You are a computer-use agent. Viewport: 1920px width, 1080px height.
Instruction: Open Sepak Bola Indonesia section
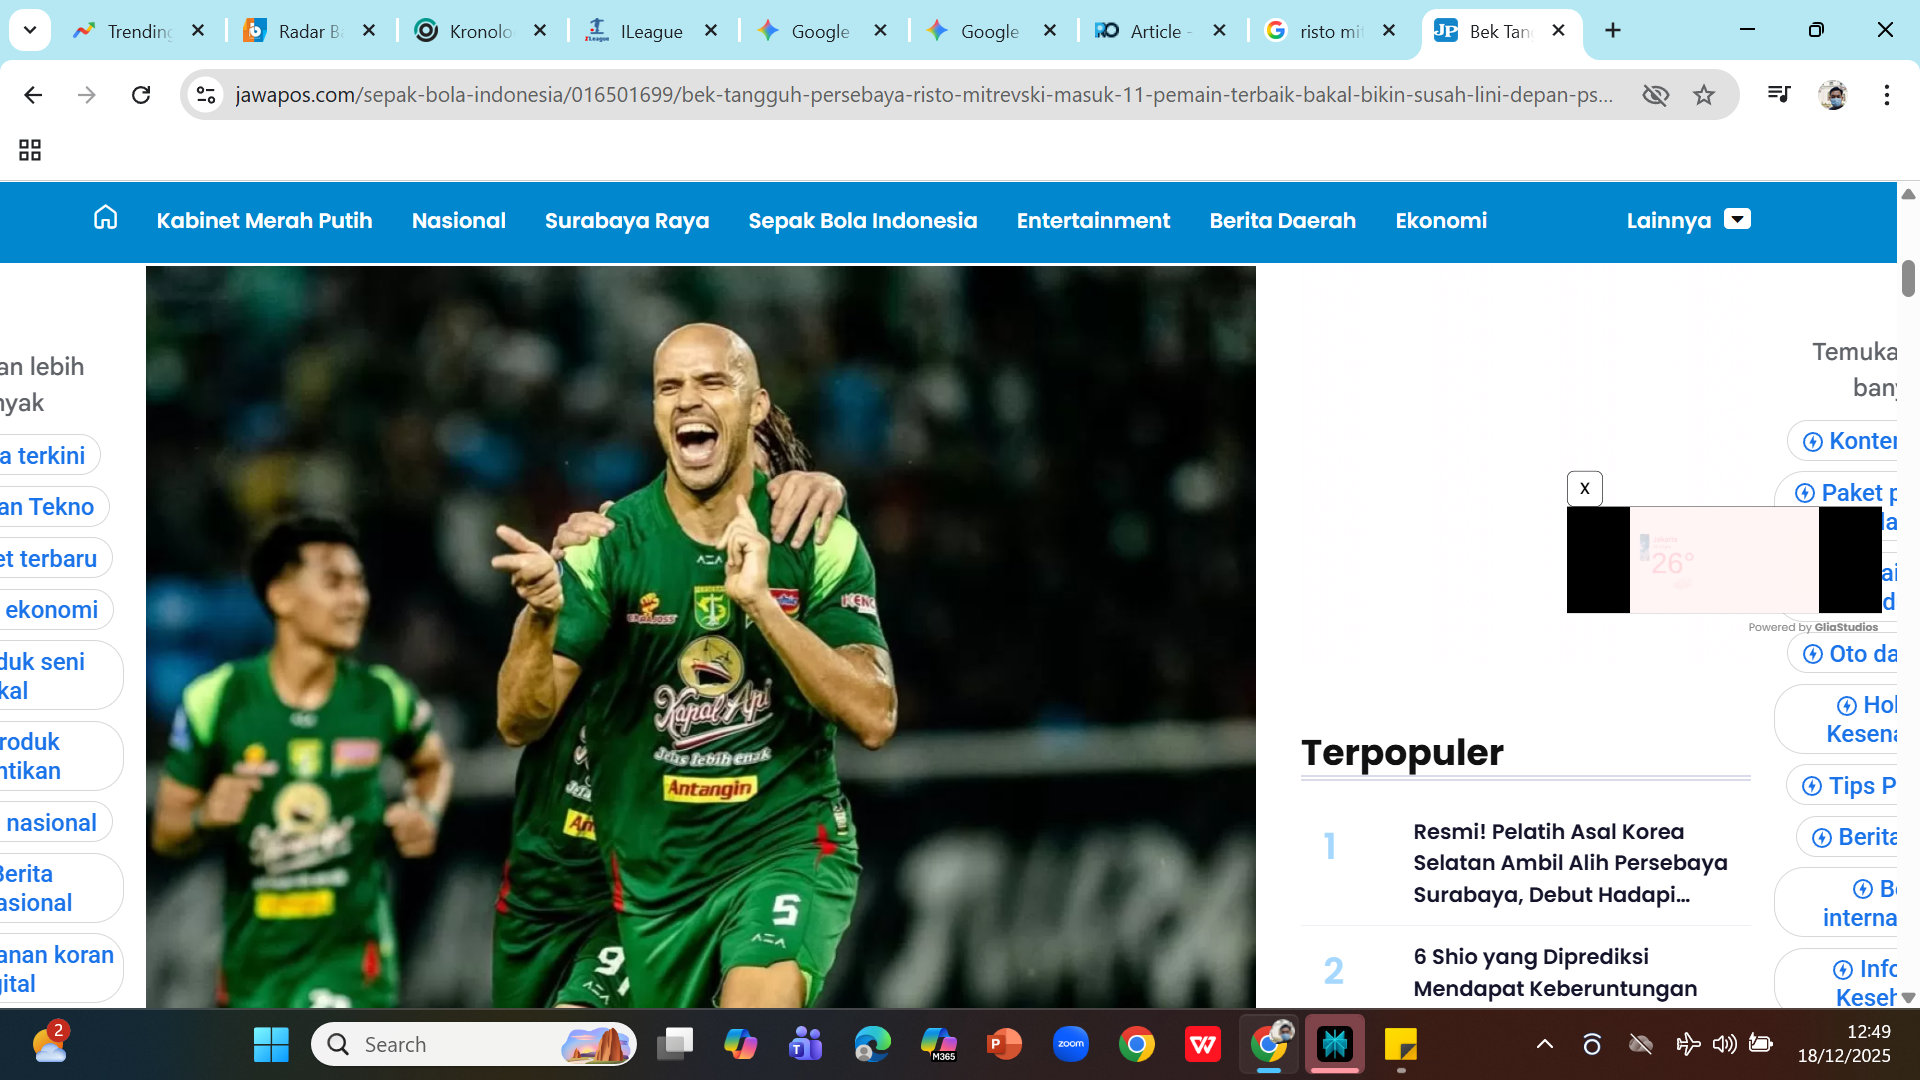(x=863, y=220)
